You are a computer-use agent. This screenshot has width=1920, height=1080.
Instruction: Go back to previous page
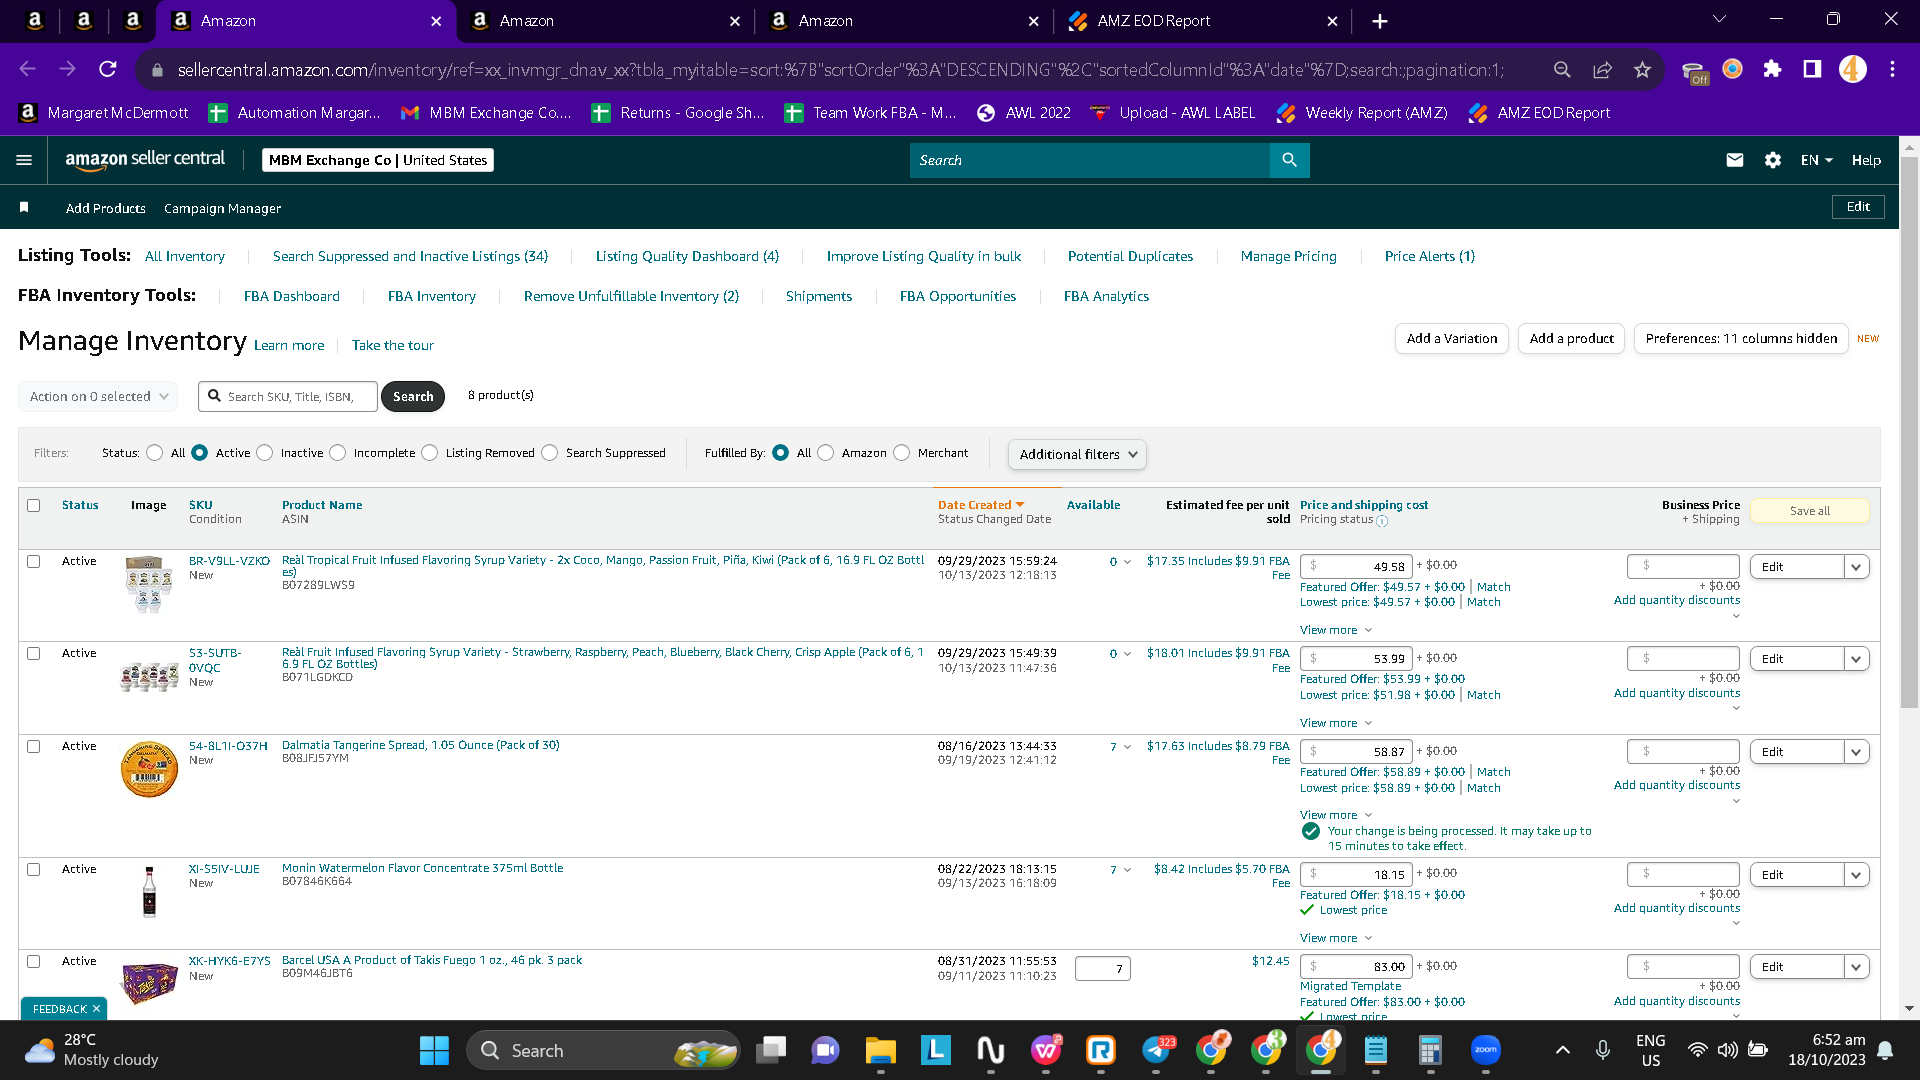[x=28, y=69]
